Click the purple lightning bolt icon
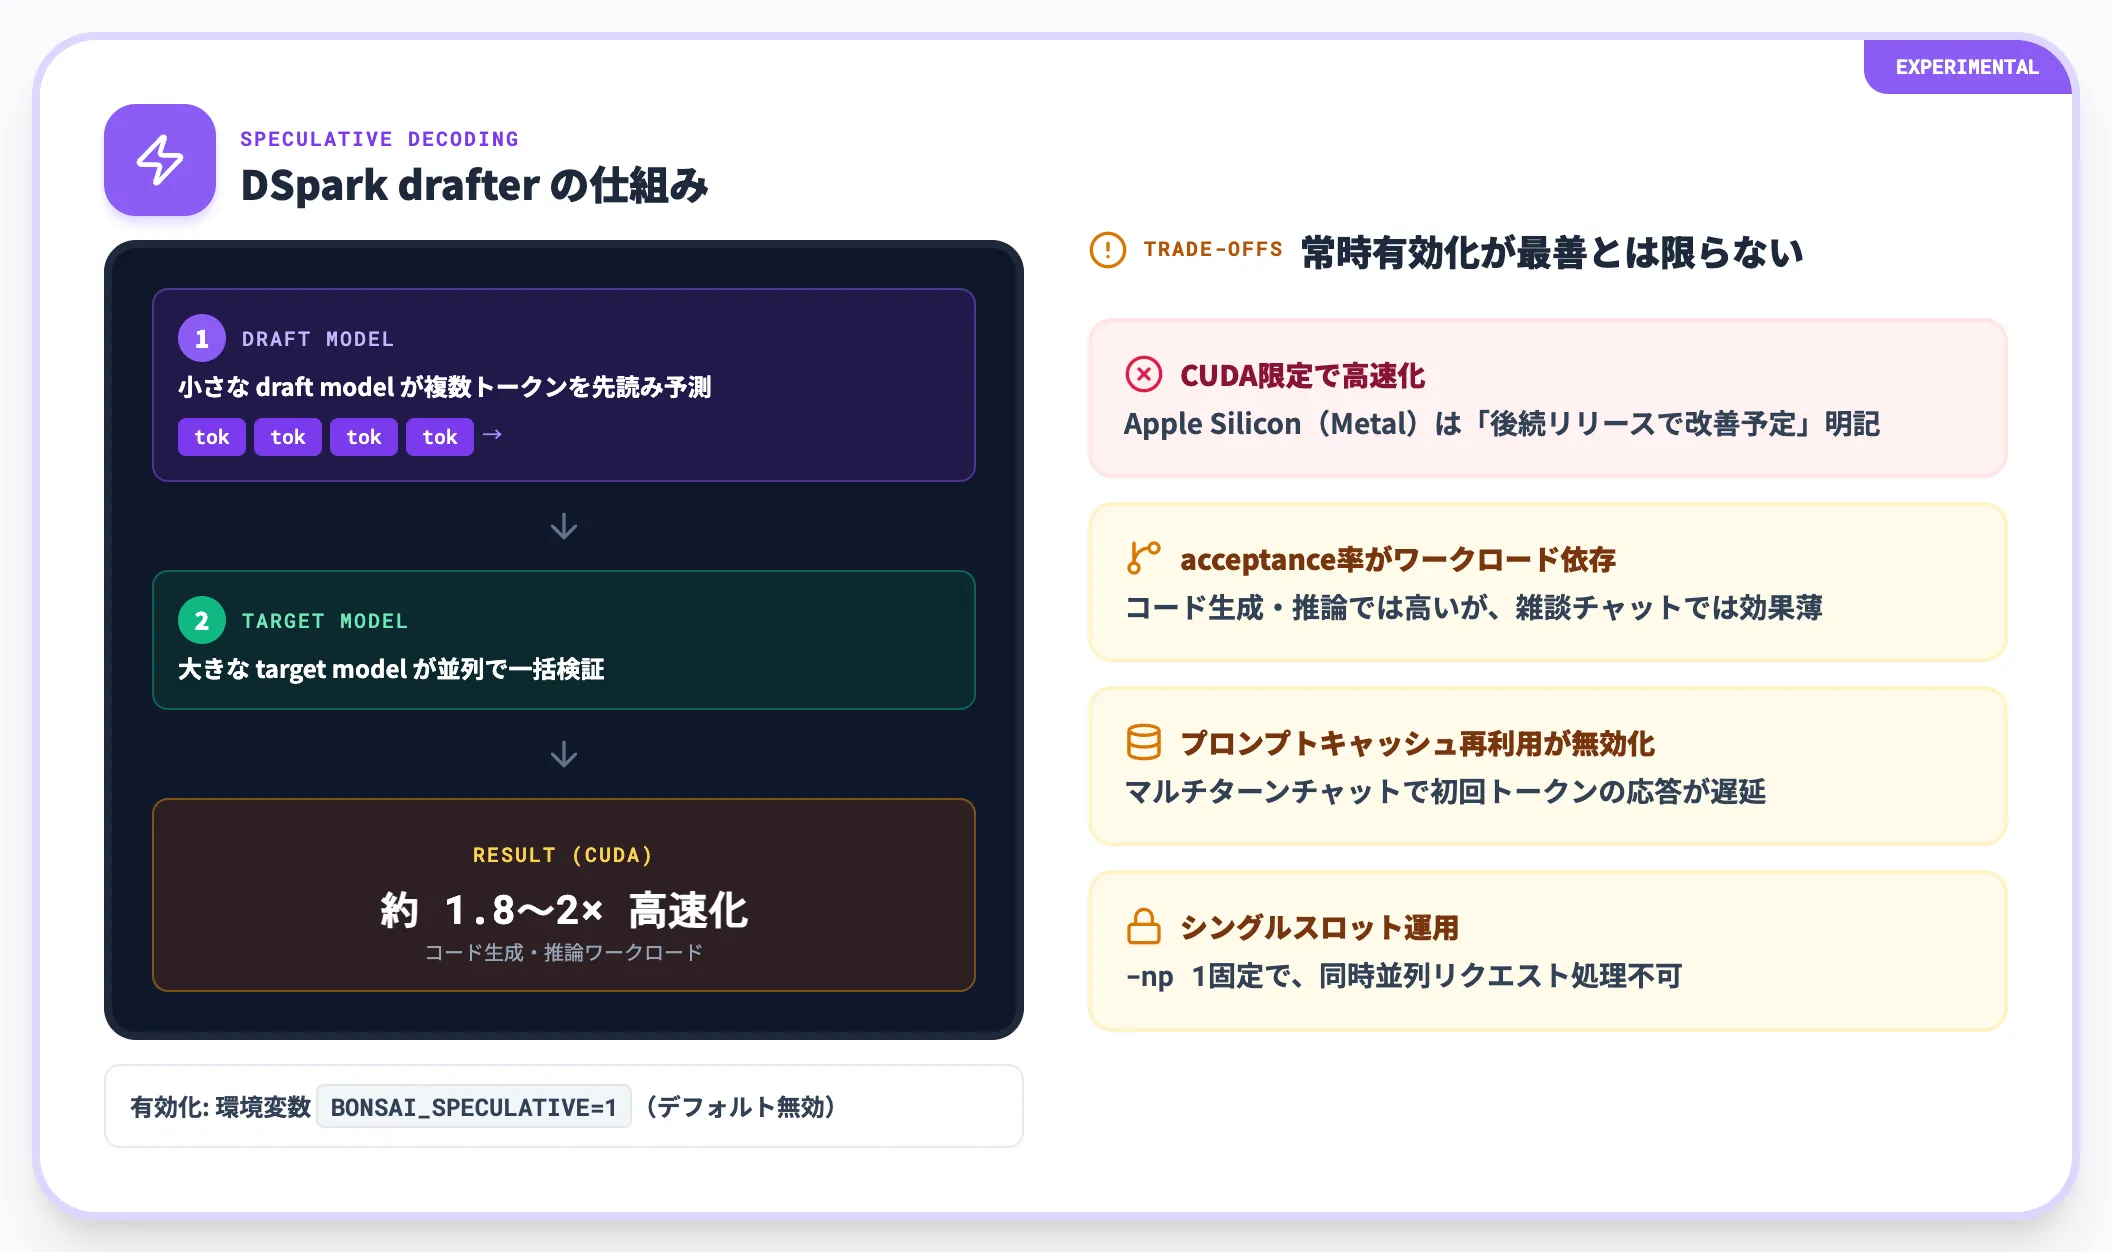Screen dimensions: 2112x1252 (160, 160)
